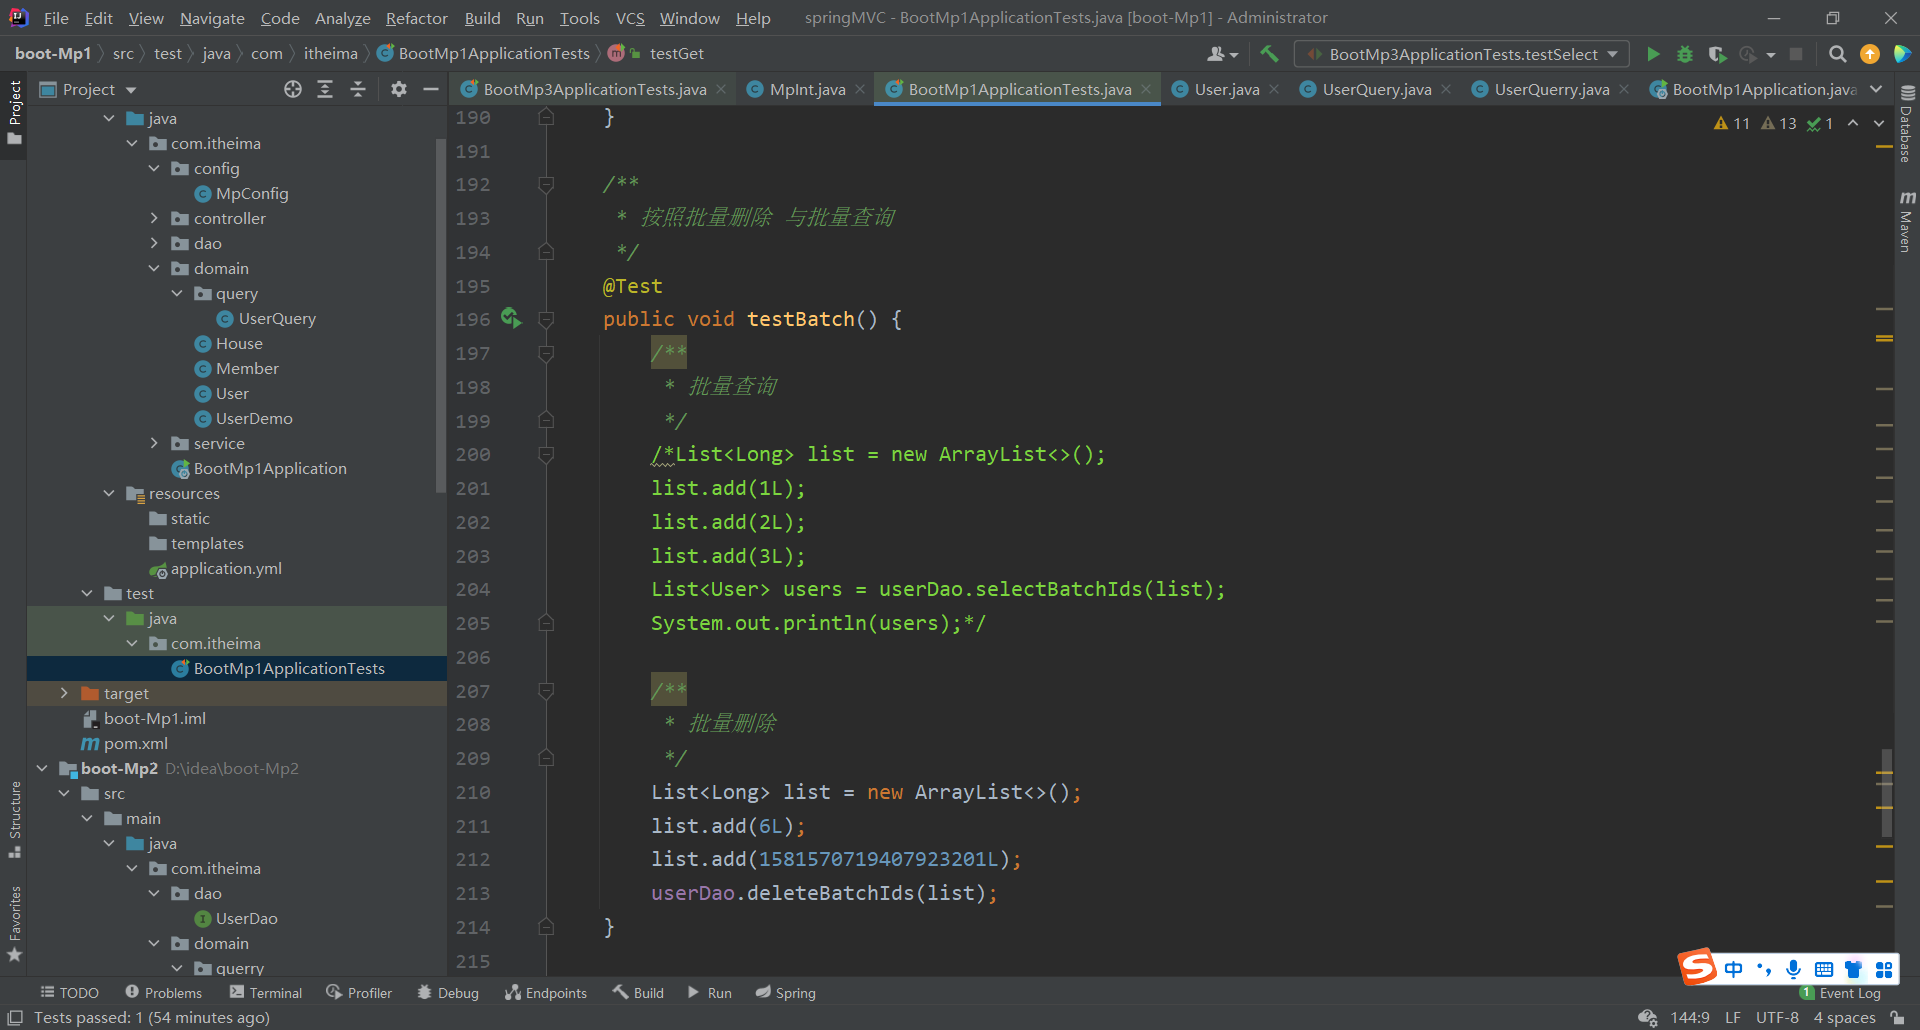Image resolution: width=1920 pixels, height=1030 pixels.
Task: Open Sogou soft keyboard icon
Action: coord(1824,969)
